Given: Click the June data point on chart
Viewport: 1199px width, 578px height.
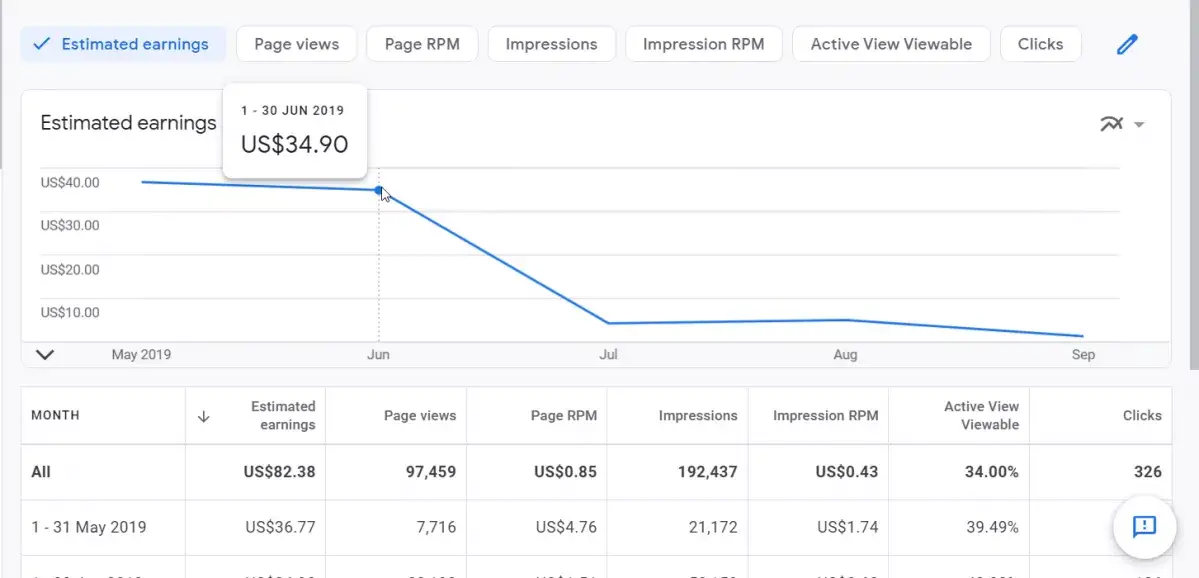Looking at the screenshot, I should [378, 190].
